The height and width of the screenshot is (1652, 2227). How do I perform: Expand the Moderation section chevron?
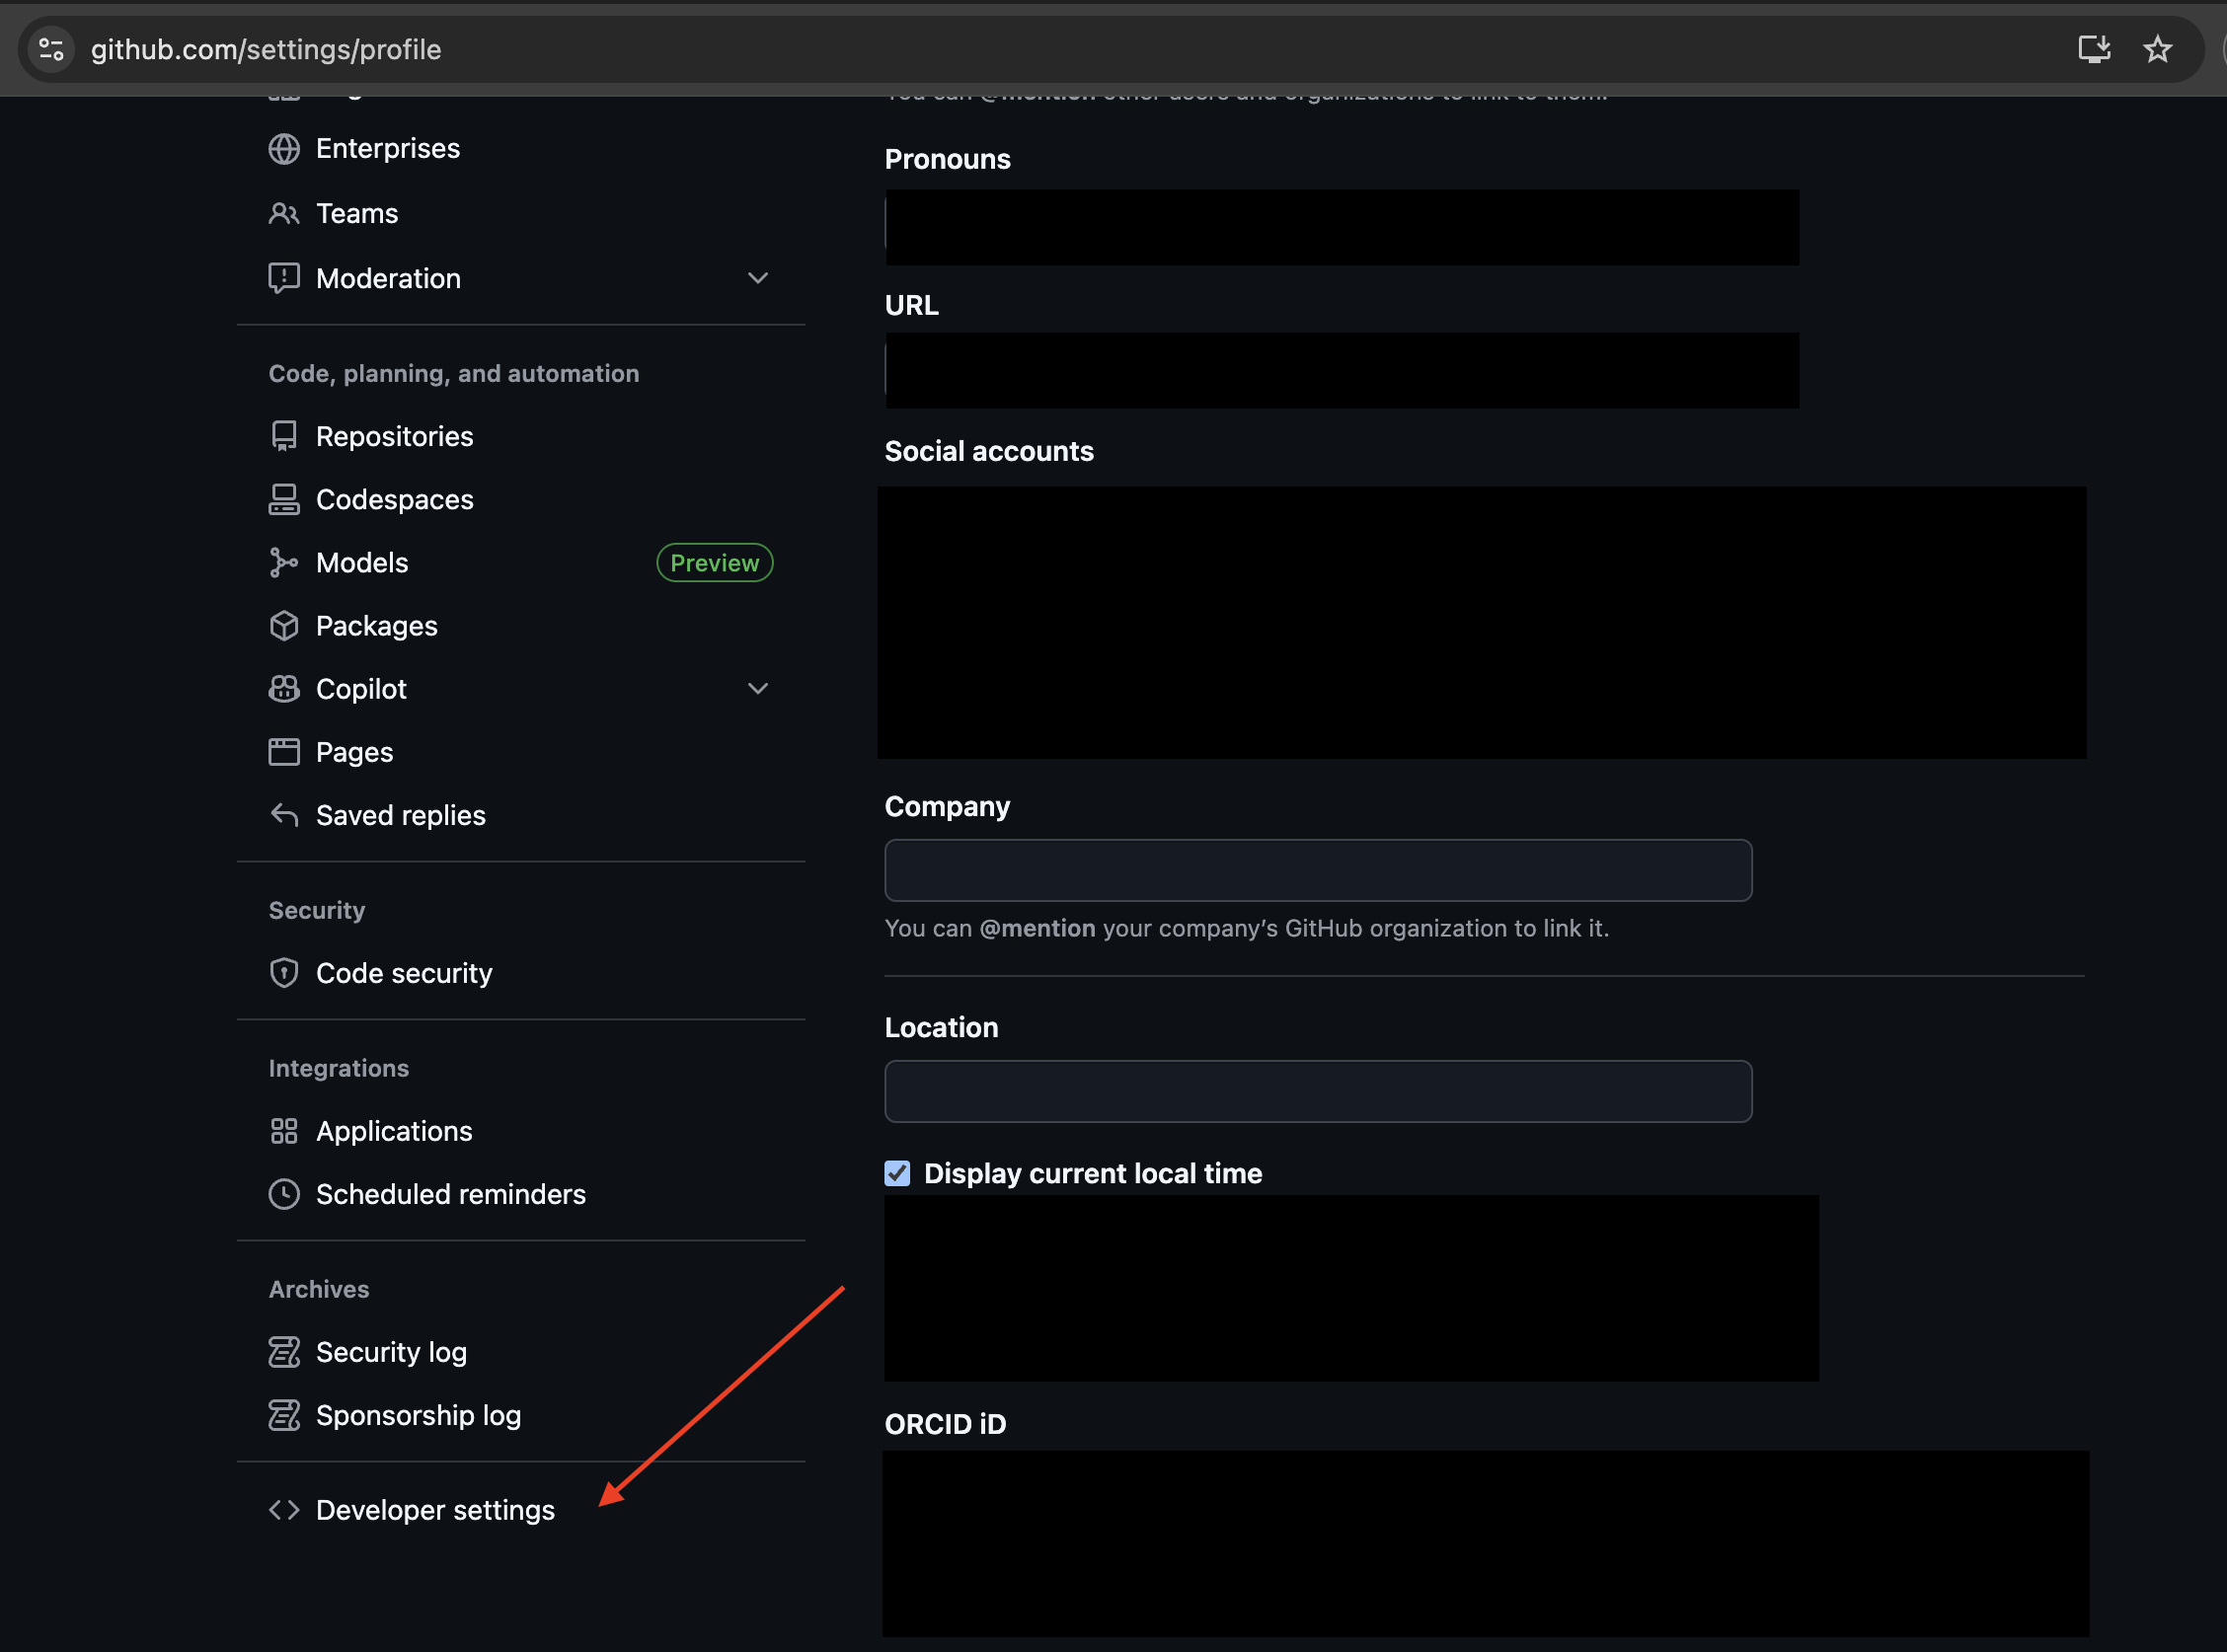(x=758, y=278)
